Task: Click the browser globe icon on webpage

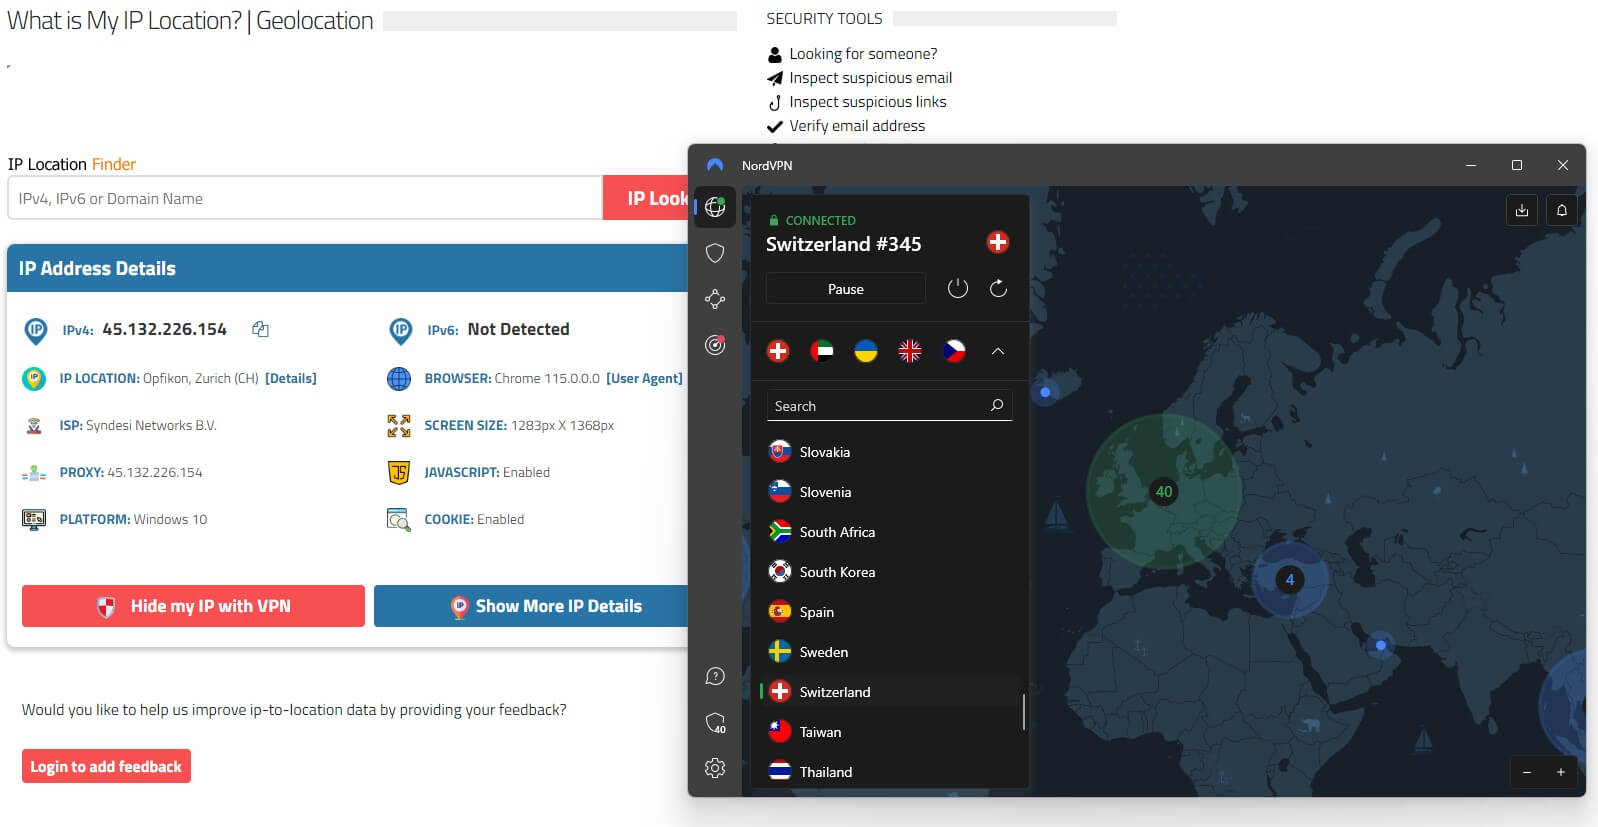Action: tap(399, 379)
